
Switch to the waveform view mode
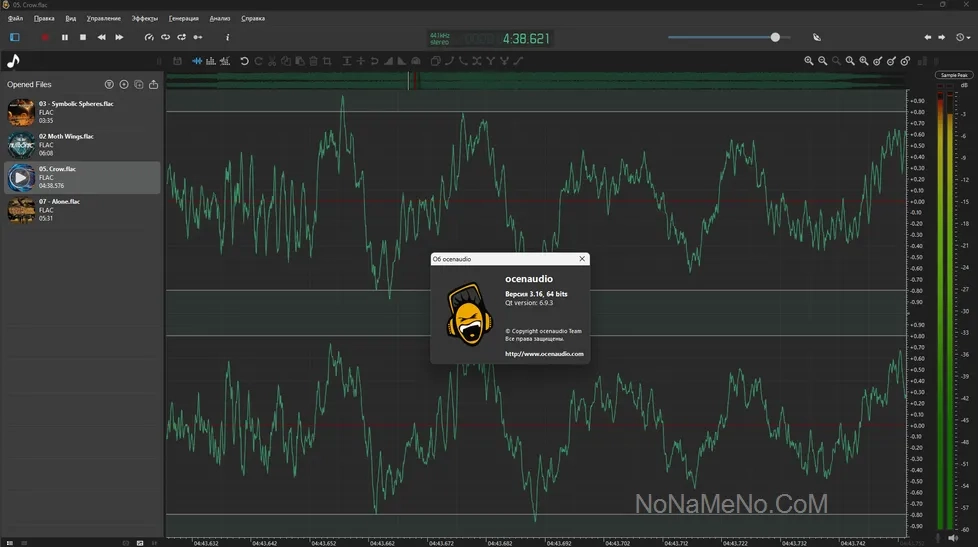point(197,61)
